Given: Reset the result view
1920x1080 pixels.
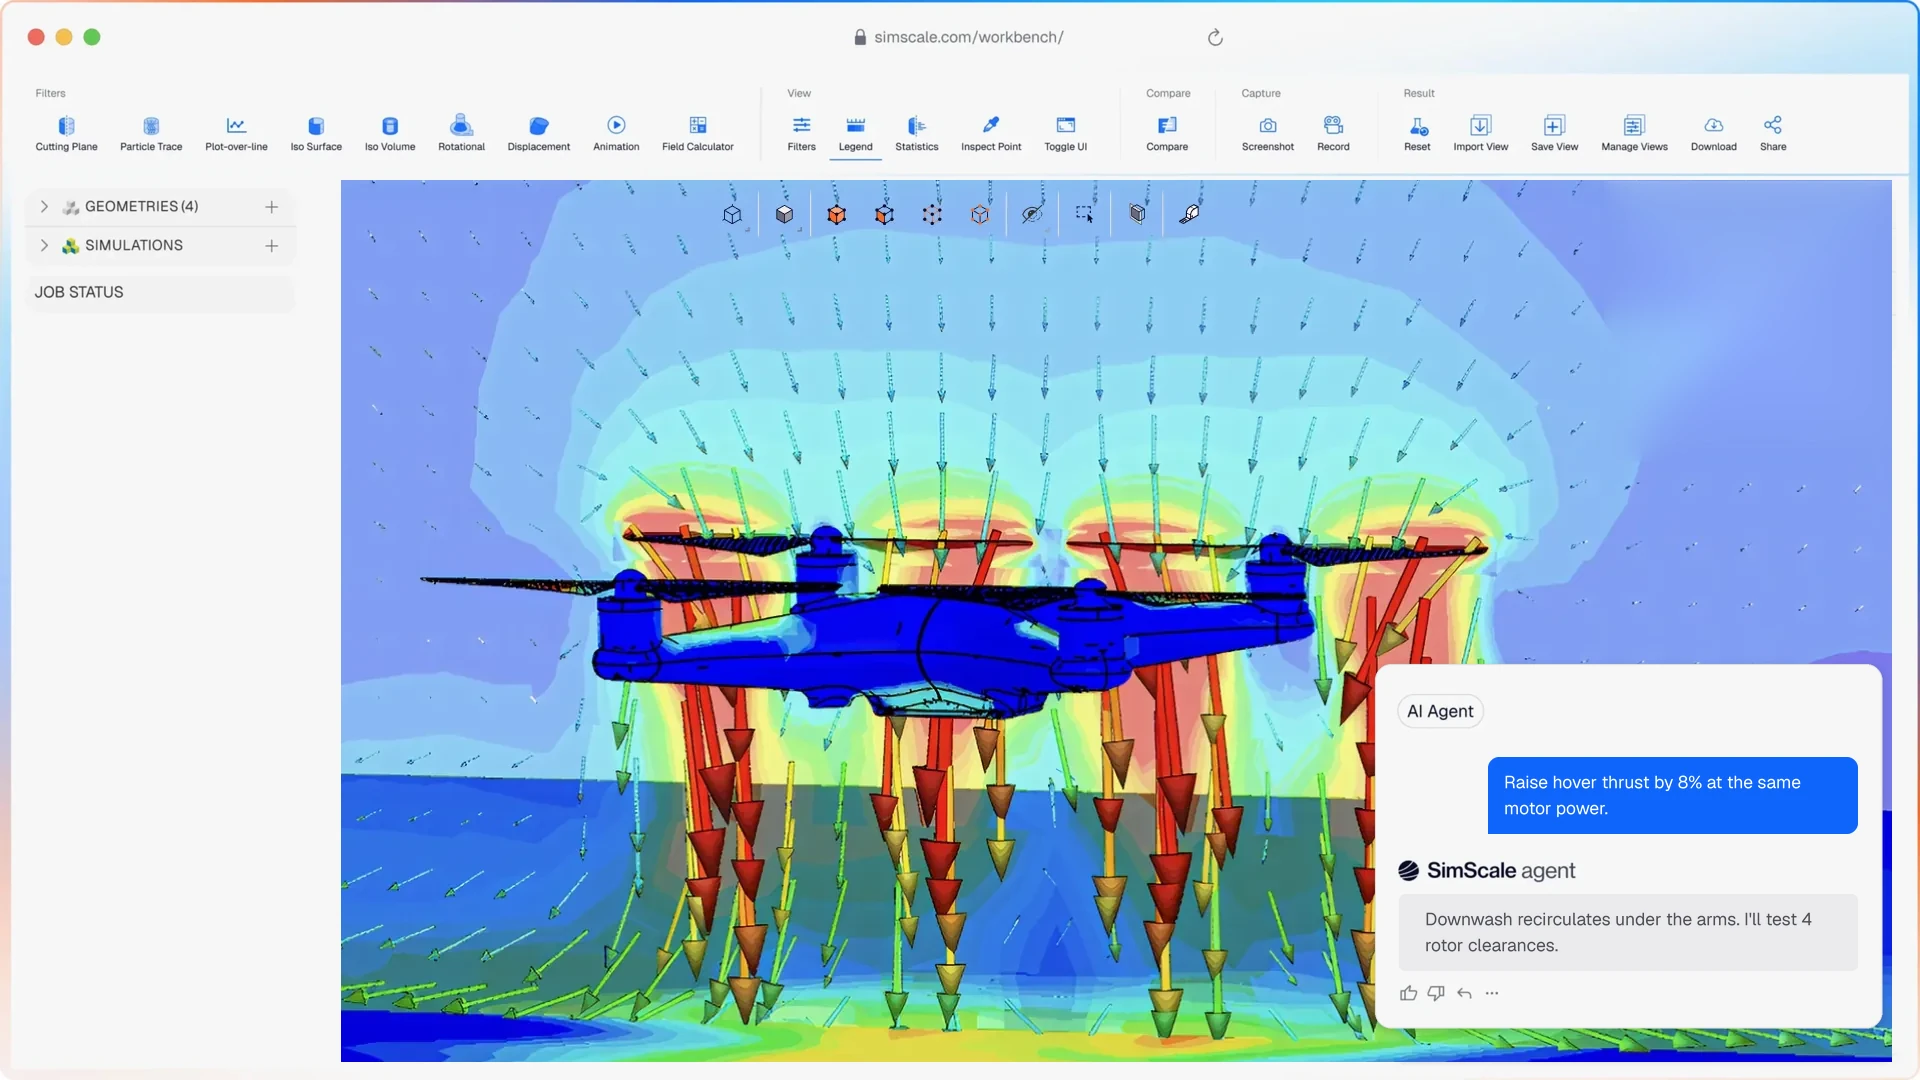Looking at the screenshot, I should click(1417, 133).
